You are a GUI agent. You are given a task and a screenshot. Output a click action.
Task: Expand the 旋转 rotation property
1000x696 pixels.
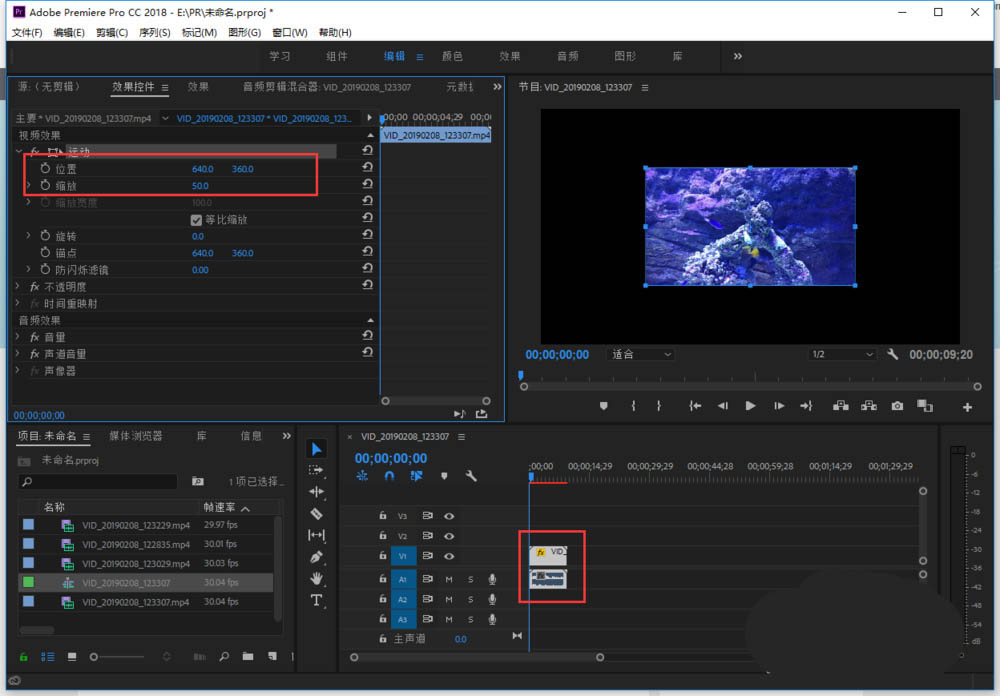(x=28, y=235)
